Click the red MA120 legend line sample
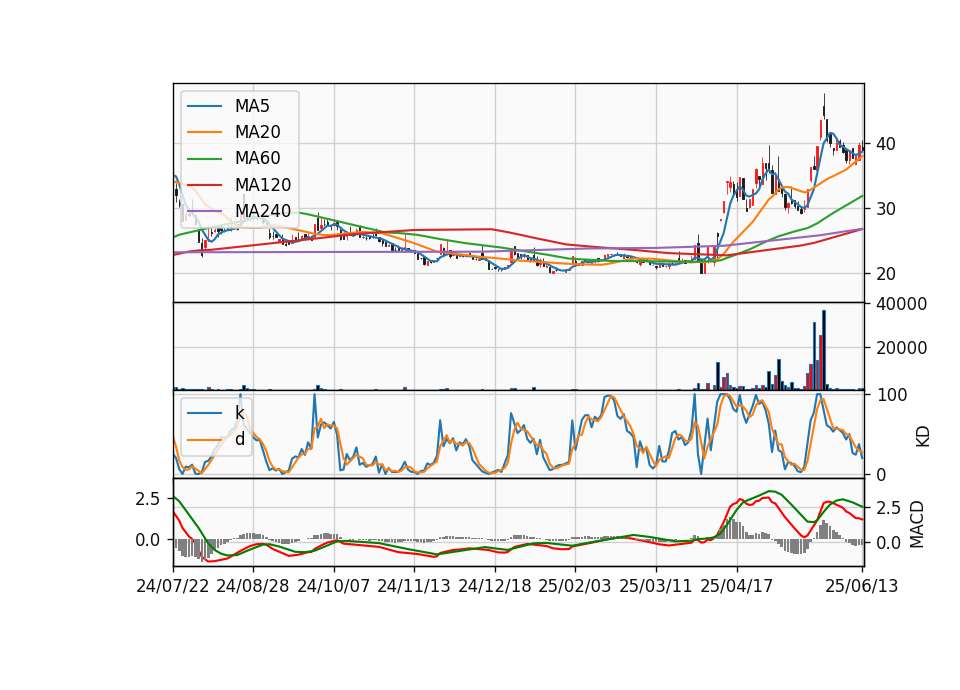The image size is (960, 690). point(204,185)
